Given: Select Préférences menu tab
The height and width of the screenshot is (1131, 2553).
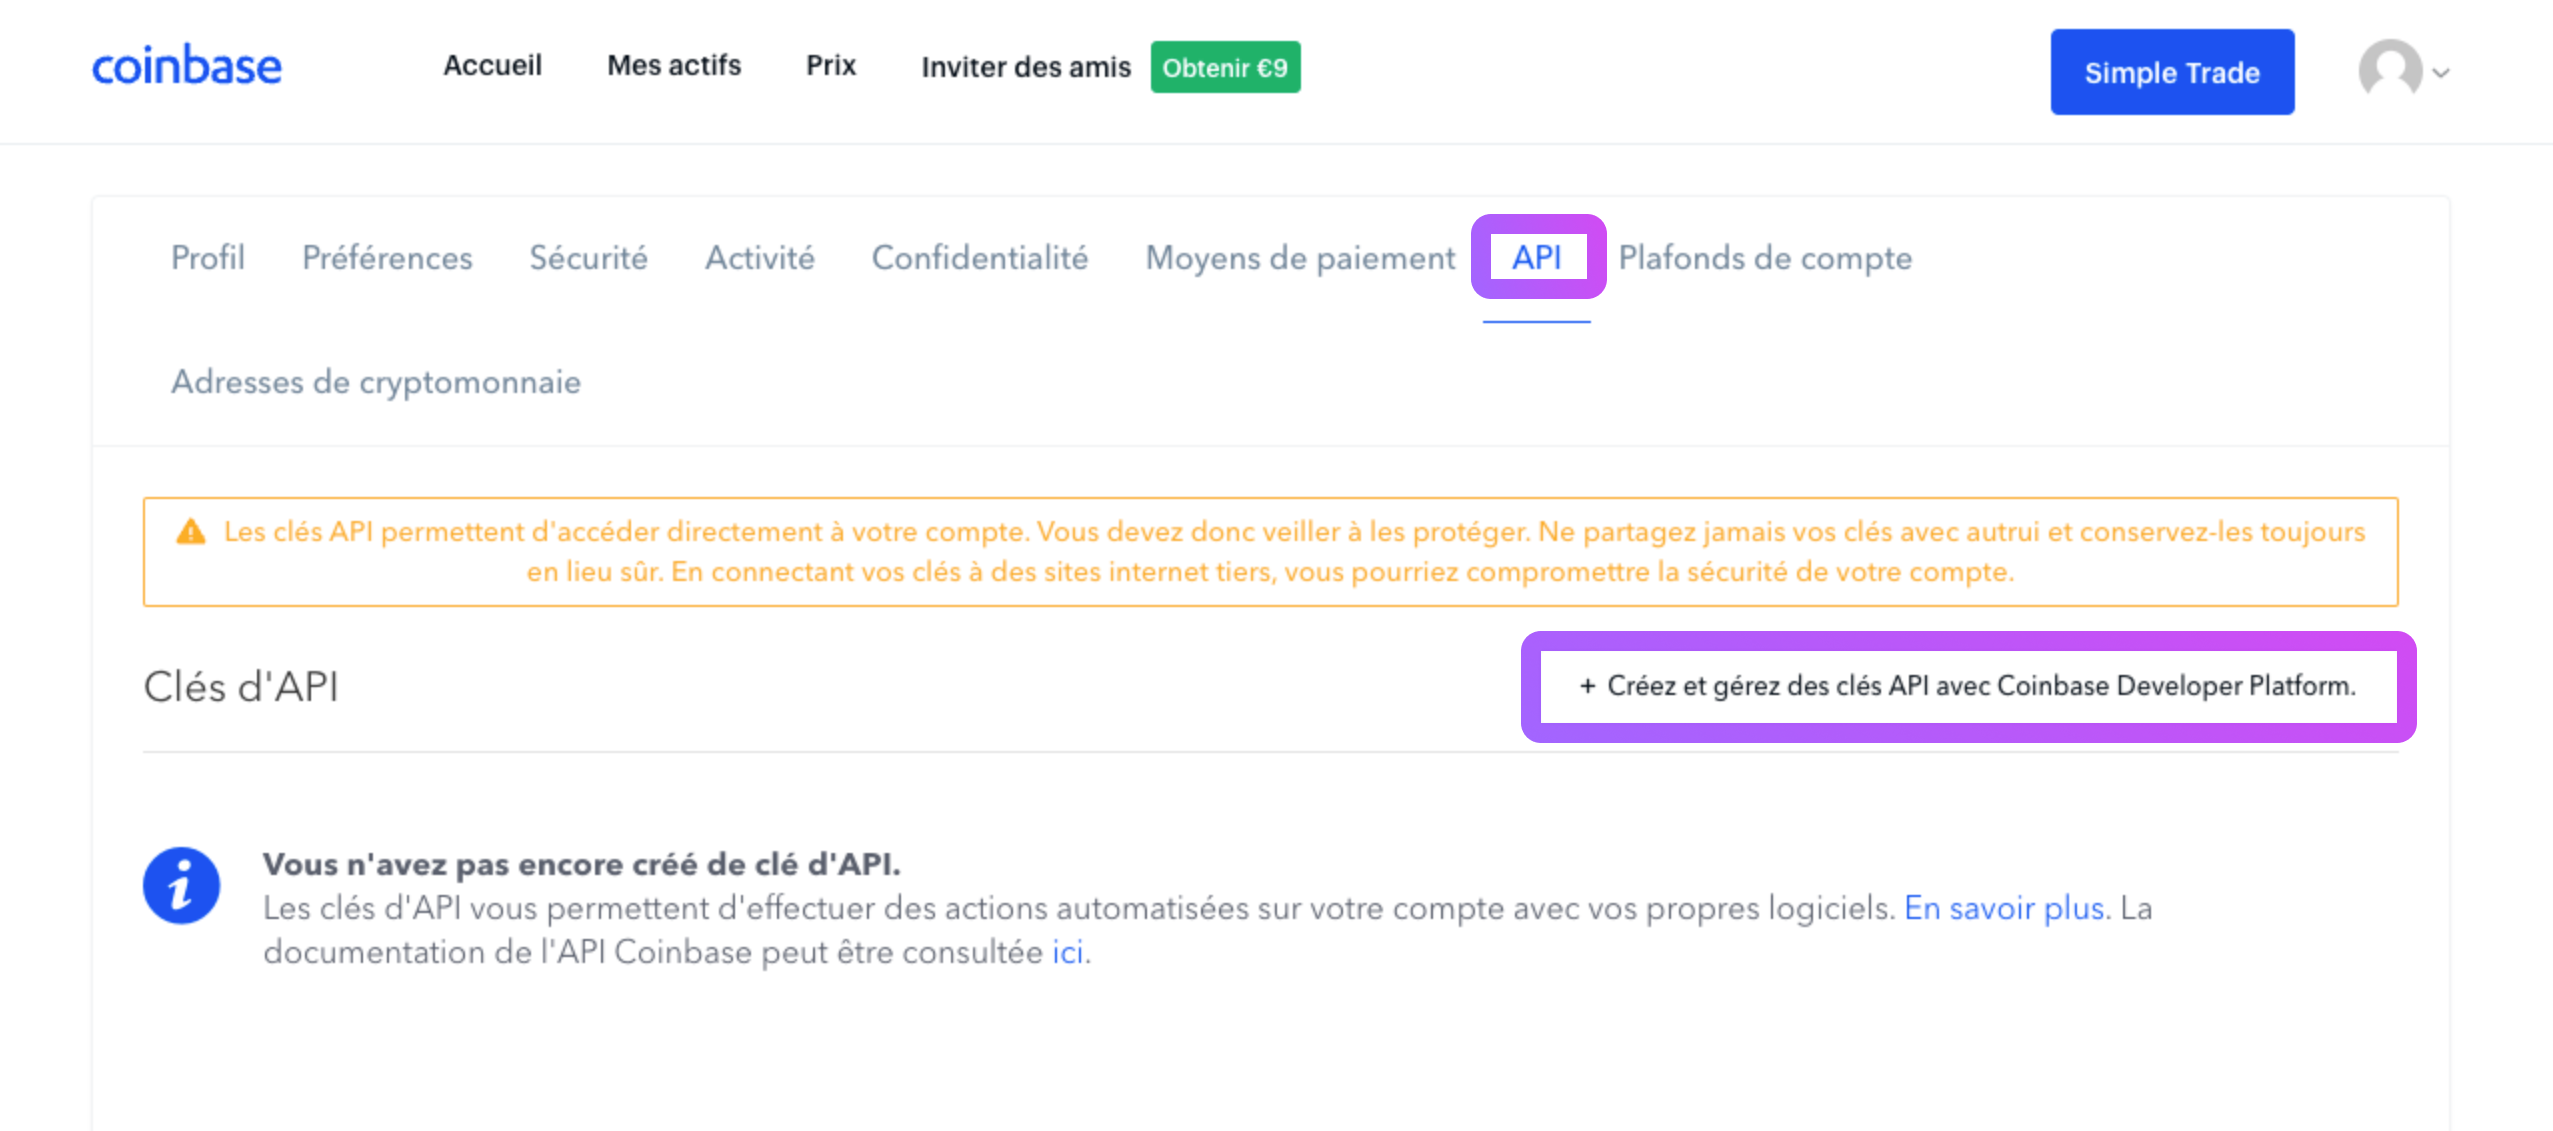Looking at the screenshot, I should click(388, 257).
